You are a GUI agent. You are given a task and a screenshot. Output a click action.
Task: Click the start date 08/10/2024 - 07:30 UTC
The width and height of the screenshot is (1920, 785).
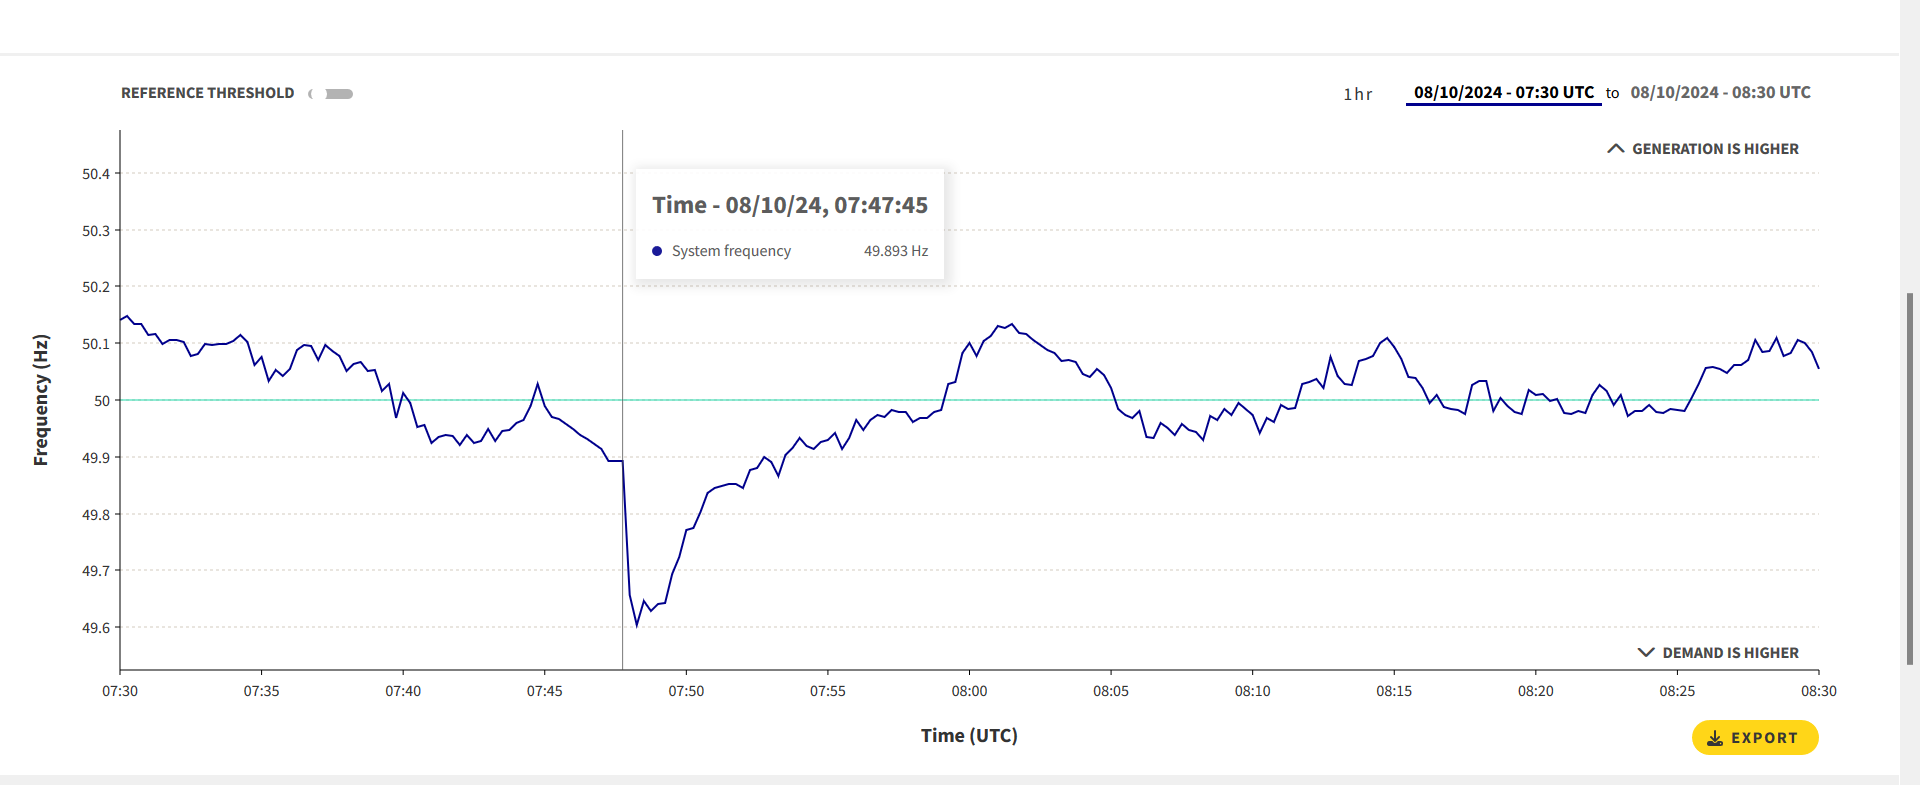click(1503, 93)
